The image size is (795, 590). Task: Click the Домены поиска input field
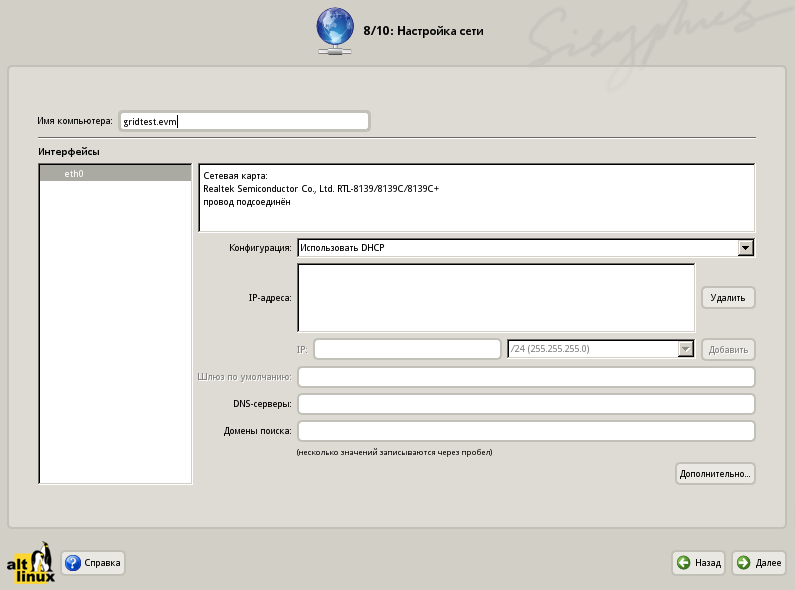coord(526,431)
